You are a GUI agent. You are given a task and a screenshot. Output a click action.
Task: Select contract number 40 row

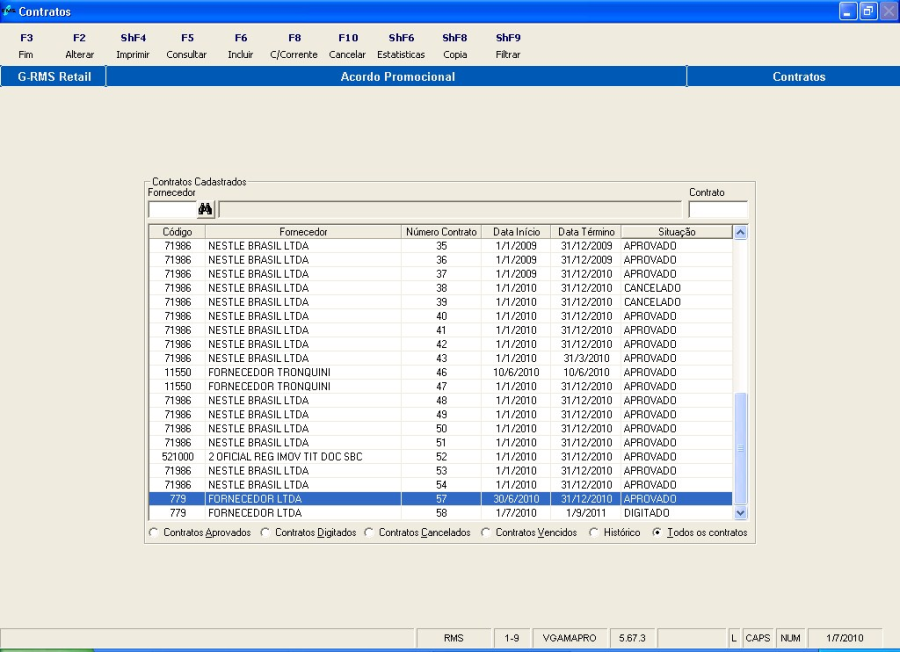pyautogui.click(x=440, y=316)
